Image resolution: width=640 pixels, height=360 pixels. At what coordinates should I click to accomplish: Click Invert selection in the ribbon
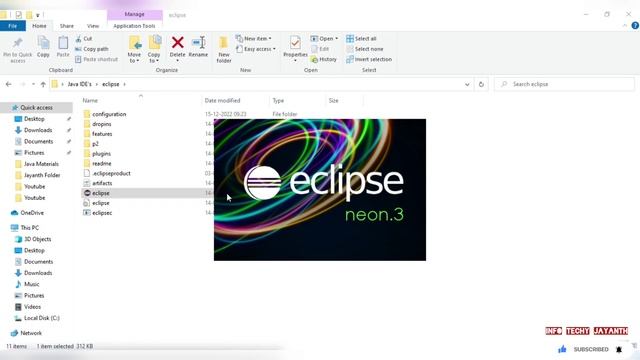[369, 59]
